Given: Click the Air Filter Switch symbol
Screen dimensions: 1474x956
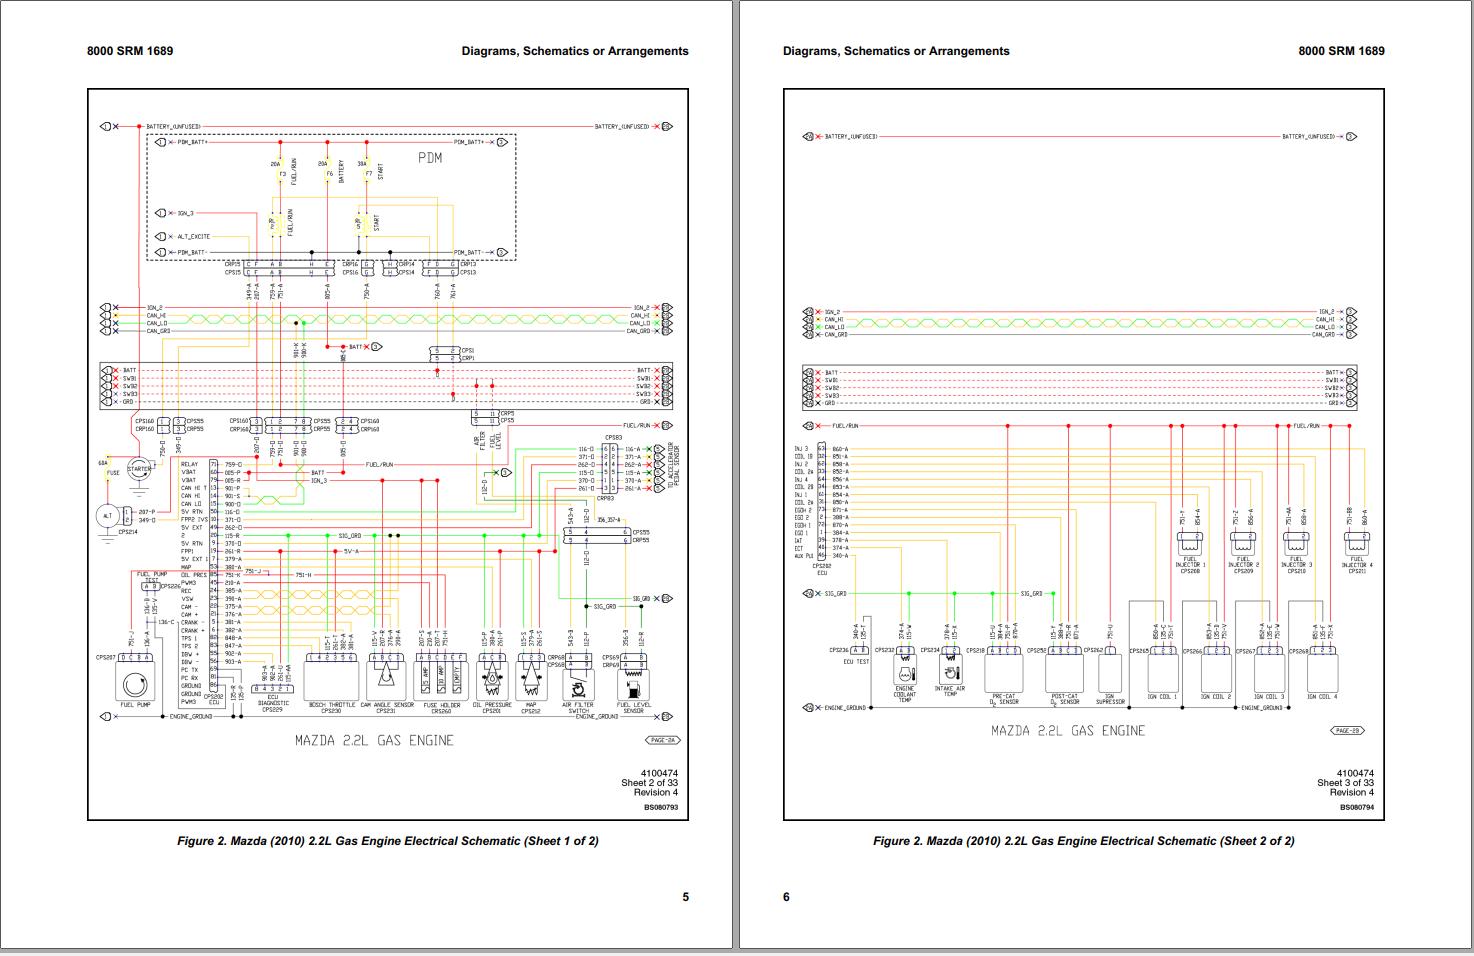Looking at the screenshot, I should [x=579, y=687].
